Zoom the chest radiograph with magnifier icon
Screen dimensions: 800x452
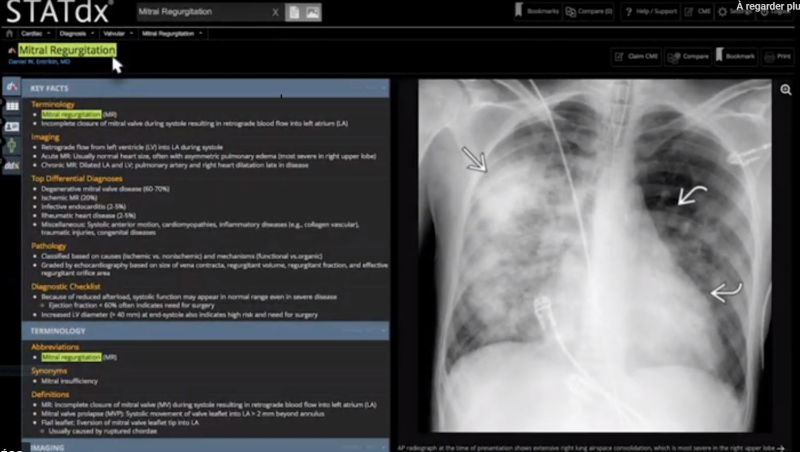[x=786, y=90]
